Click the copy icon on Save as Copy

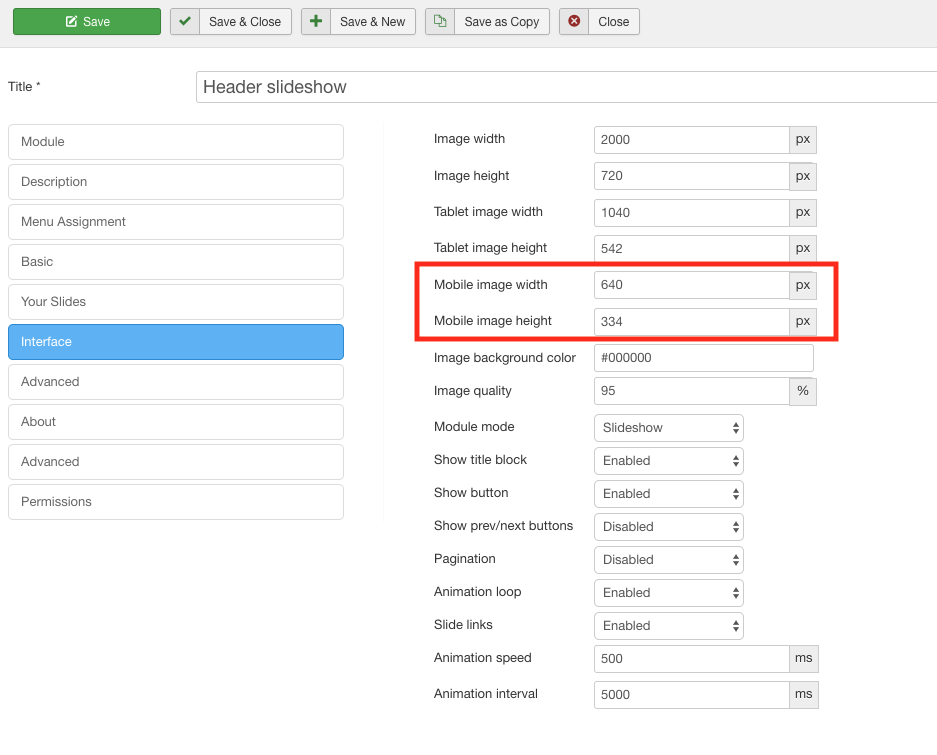click(x=440, y=22)
